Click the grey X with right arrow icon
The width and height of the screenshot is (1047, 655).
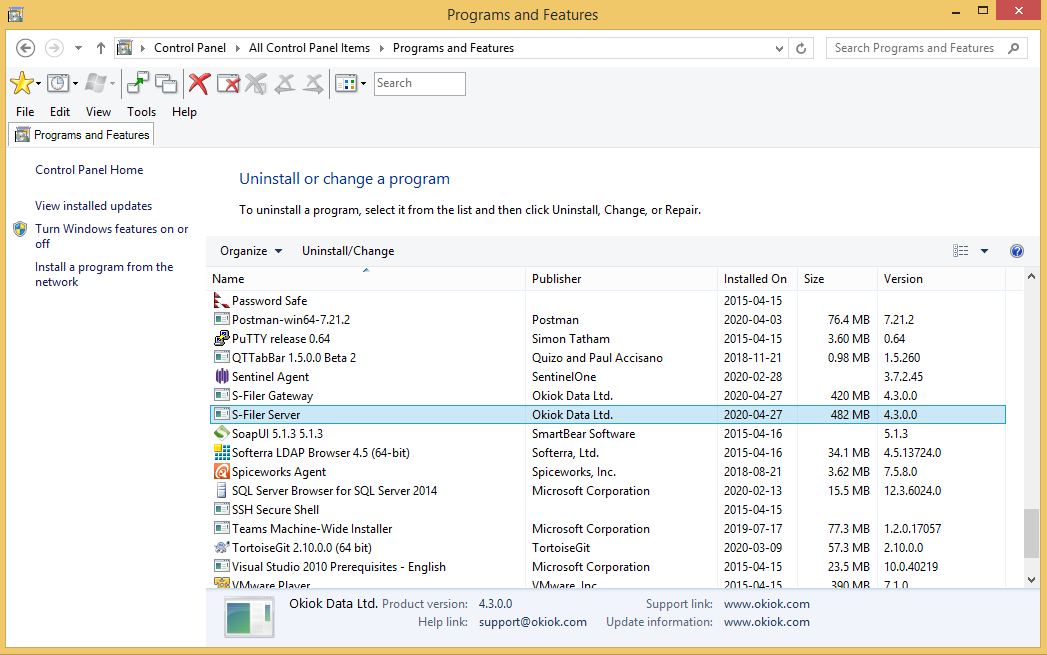(x=313, y=83)
